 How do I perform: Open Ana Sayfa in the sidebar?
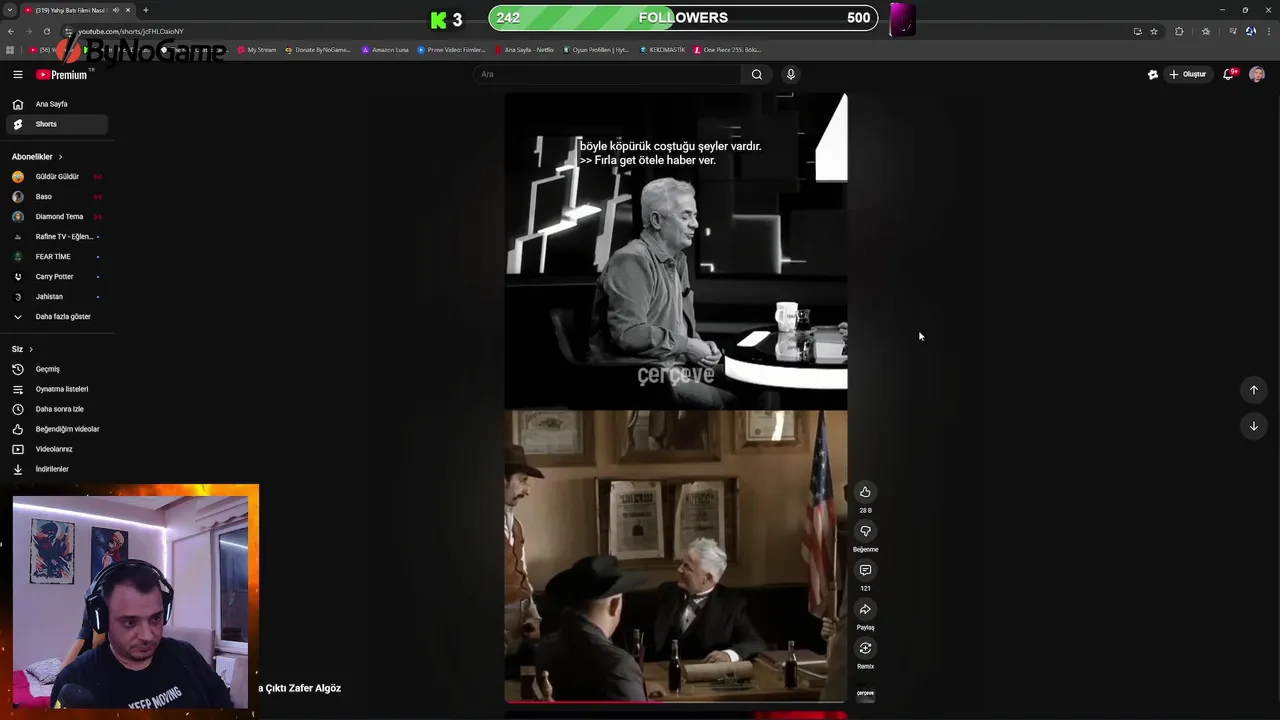point(55,104)
